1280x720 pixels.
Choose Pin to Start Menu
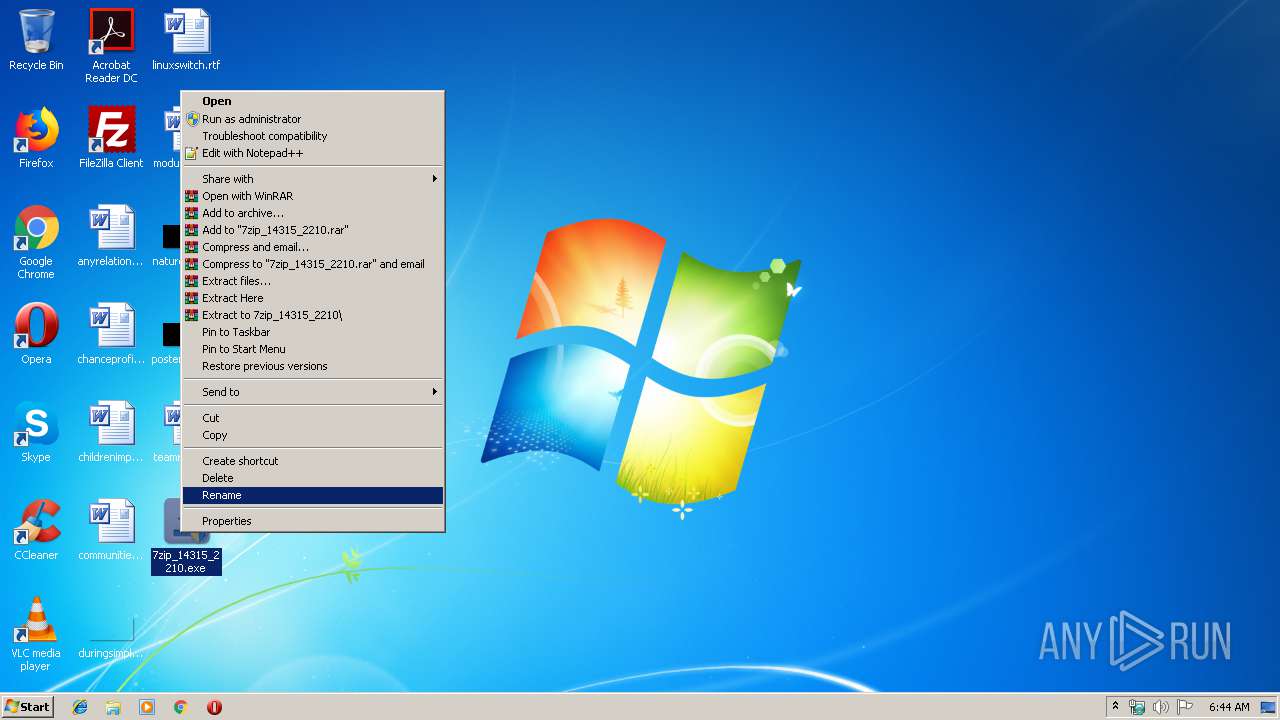[x=312, y=349]
